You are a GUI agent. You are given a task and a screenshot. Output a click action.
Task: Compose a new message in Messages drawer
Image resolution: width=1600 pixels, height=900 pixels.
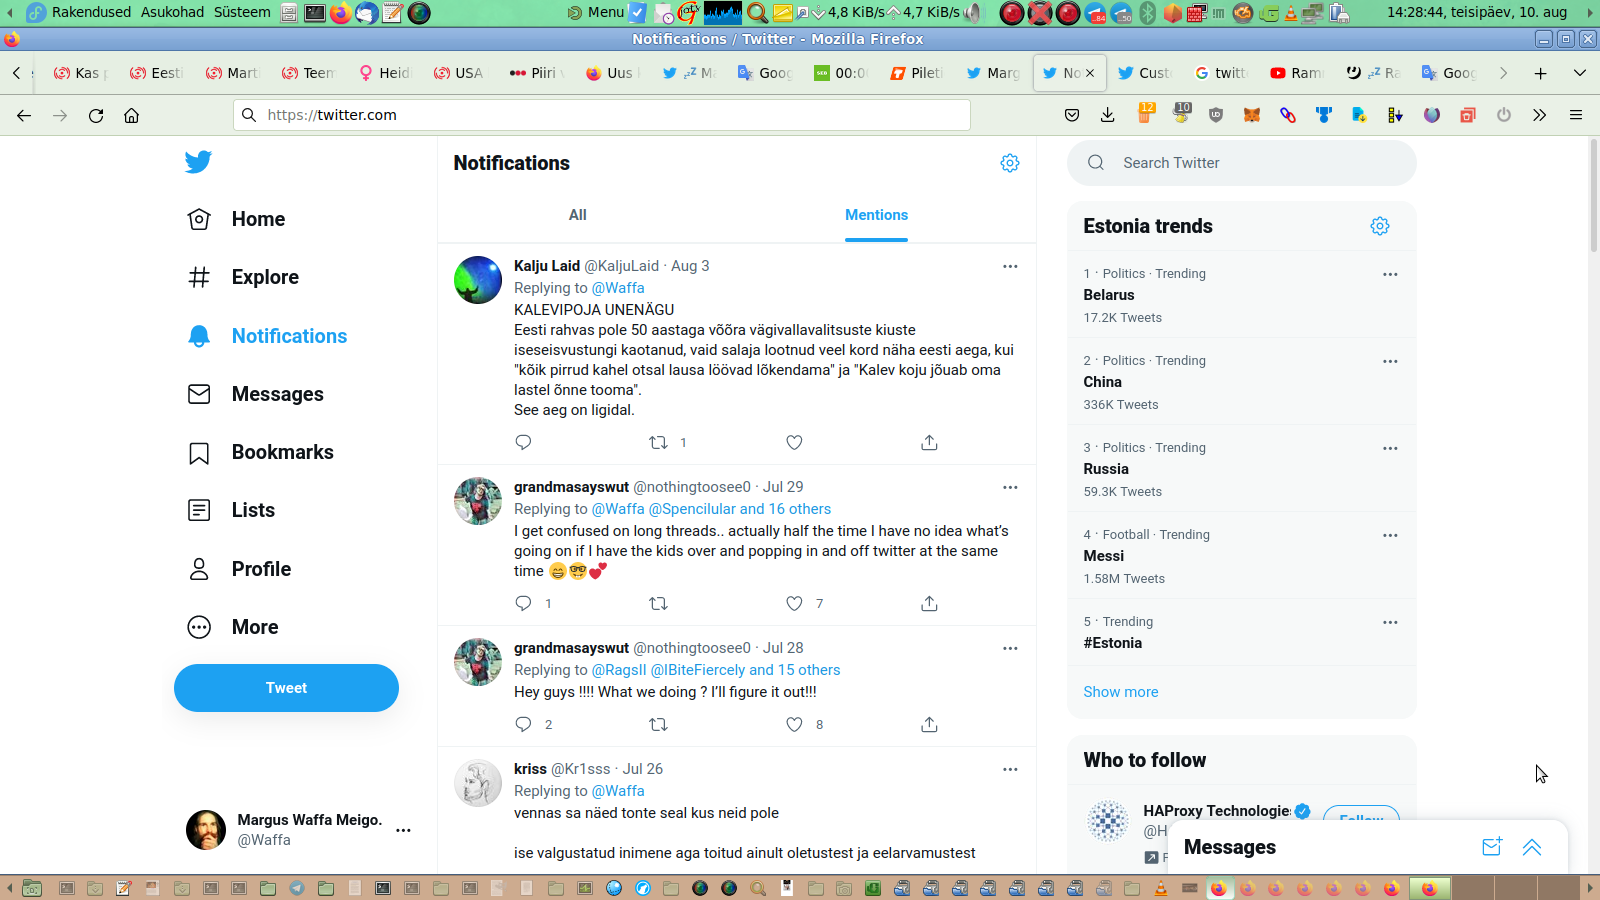click(x=1492, y=847)
